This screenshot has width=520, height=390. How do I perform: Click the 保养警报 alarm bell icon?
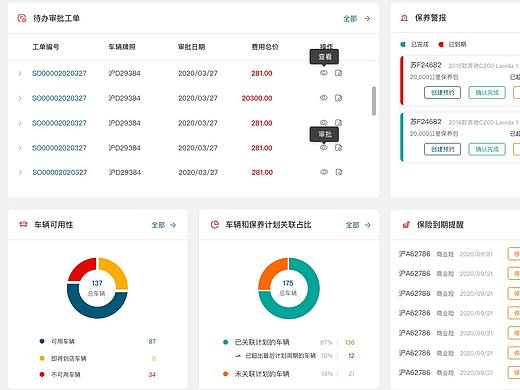point(404,18)
